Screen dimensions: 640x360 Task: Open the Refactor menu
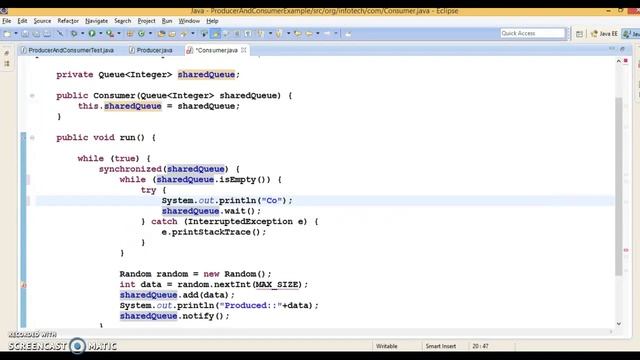click(x=68, y=21)
